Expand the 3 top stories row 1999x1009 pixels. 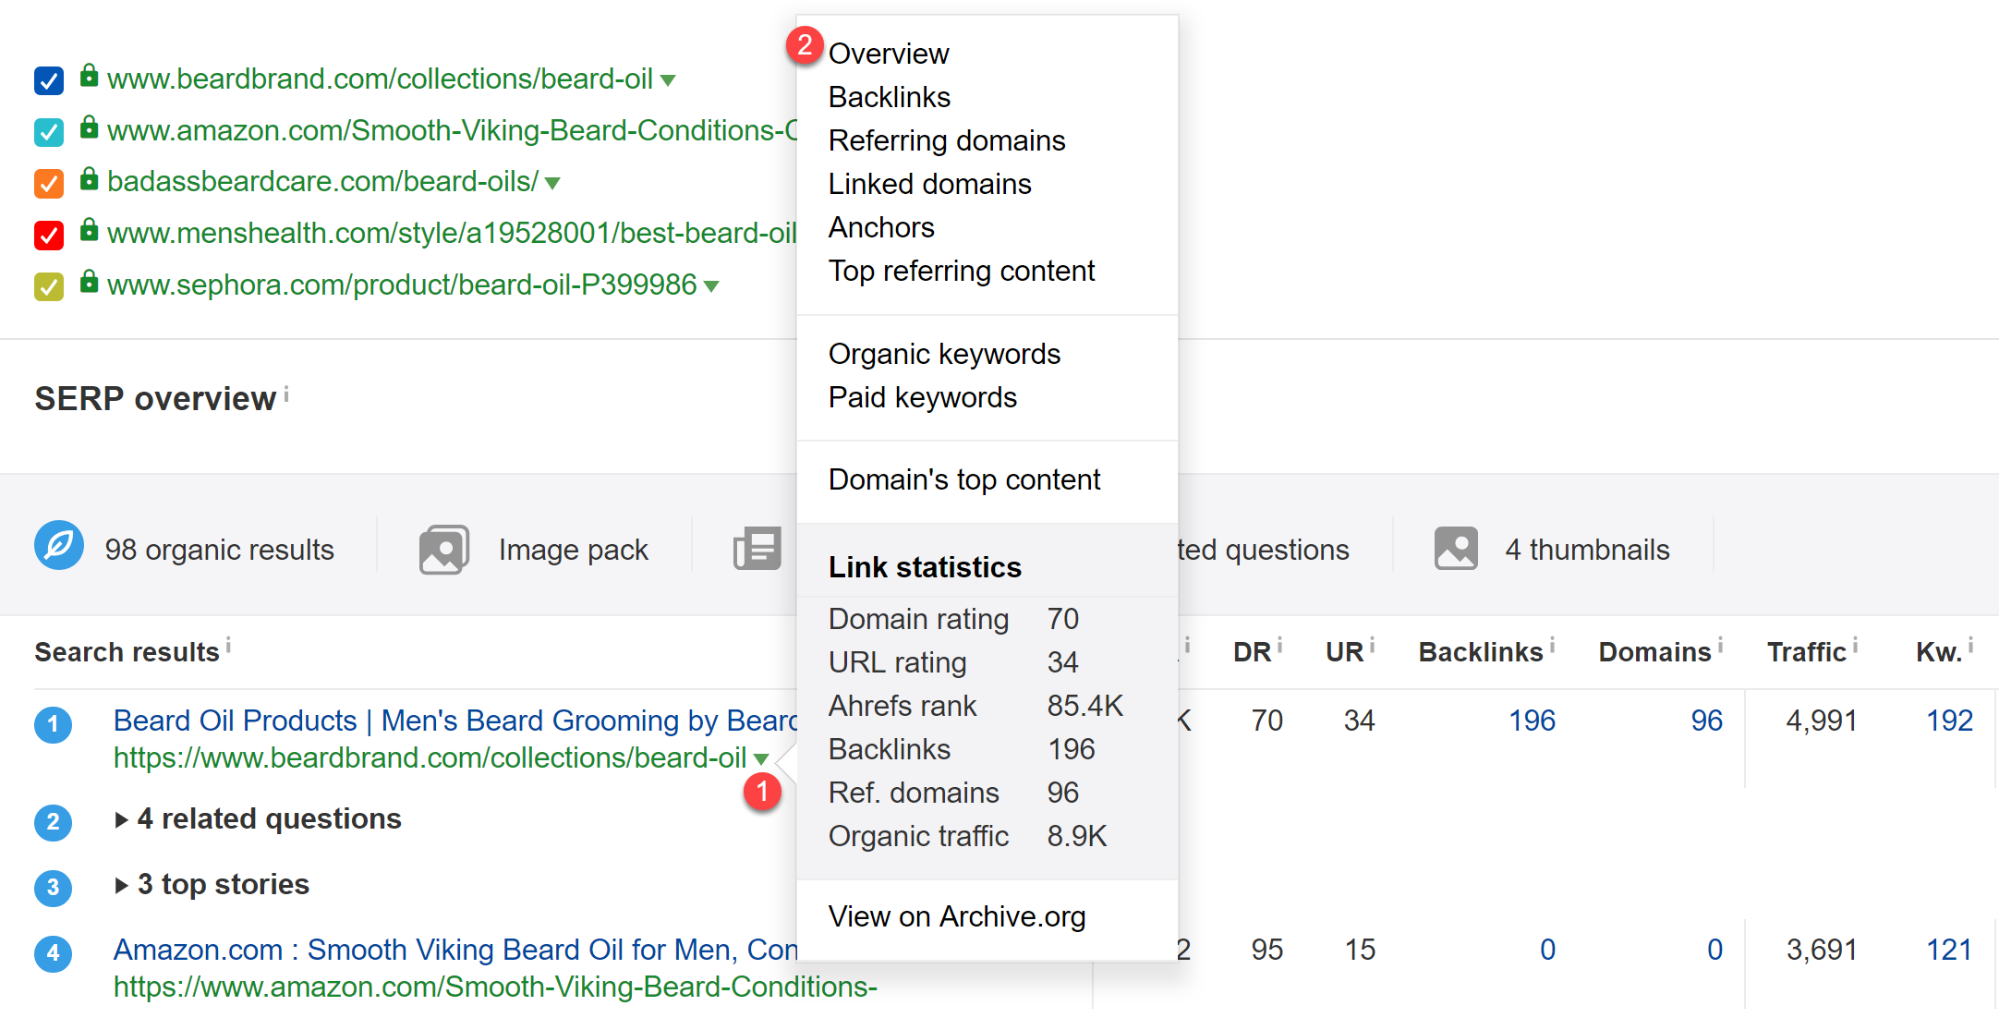121,885
